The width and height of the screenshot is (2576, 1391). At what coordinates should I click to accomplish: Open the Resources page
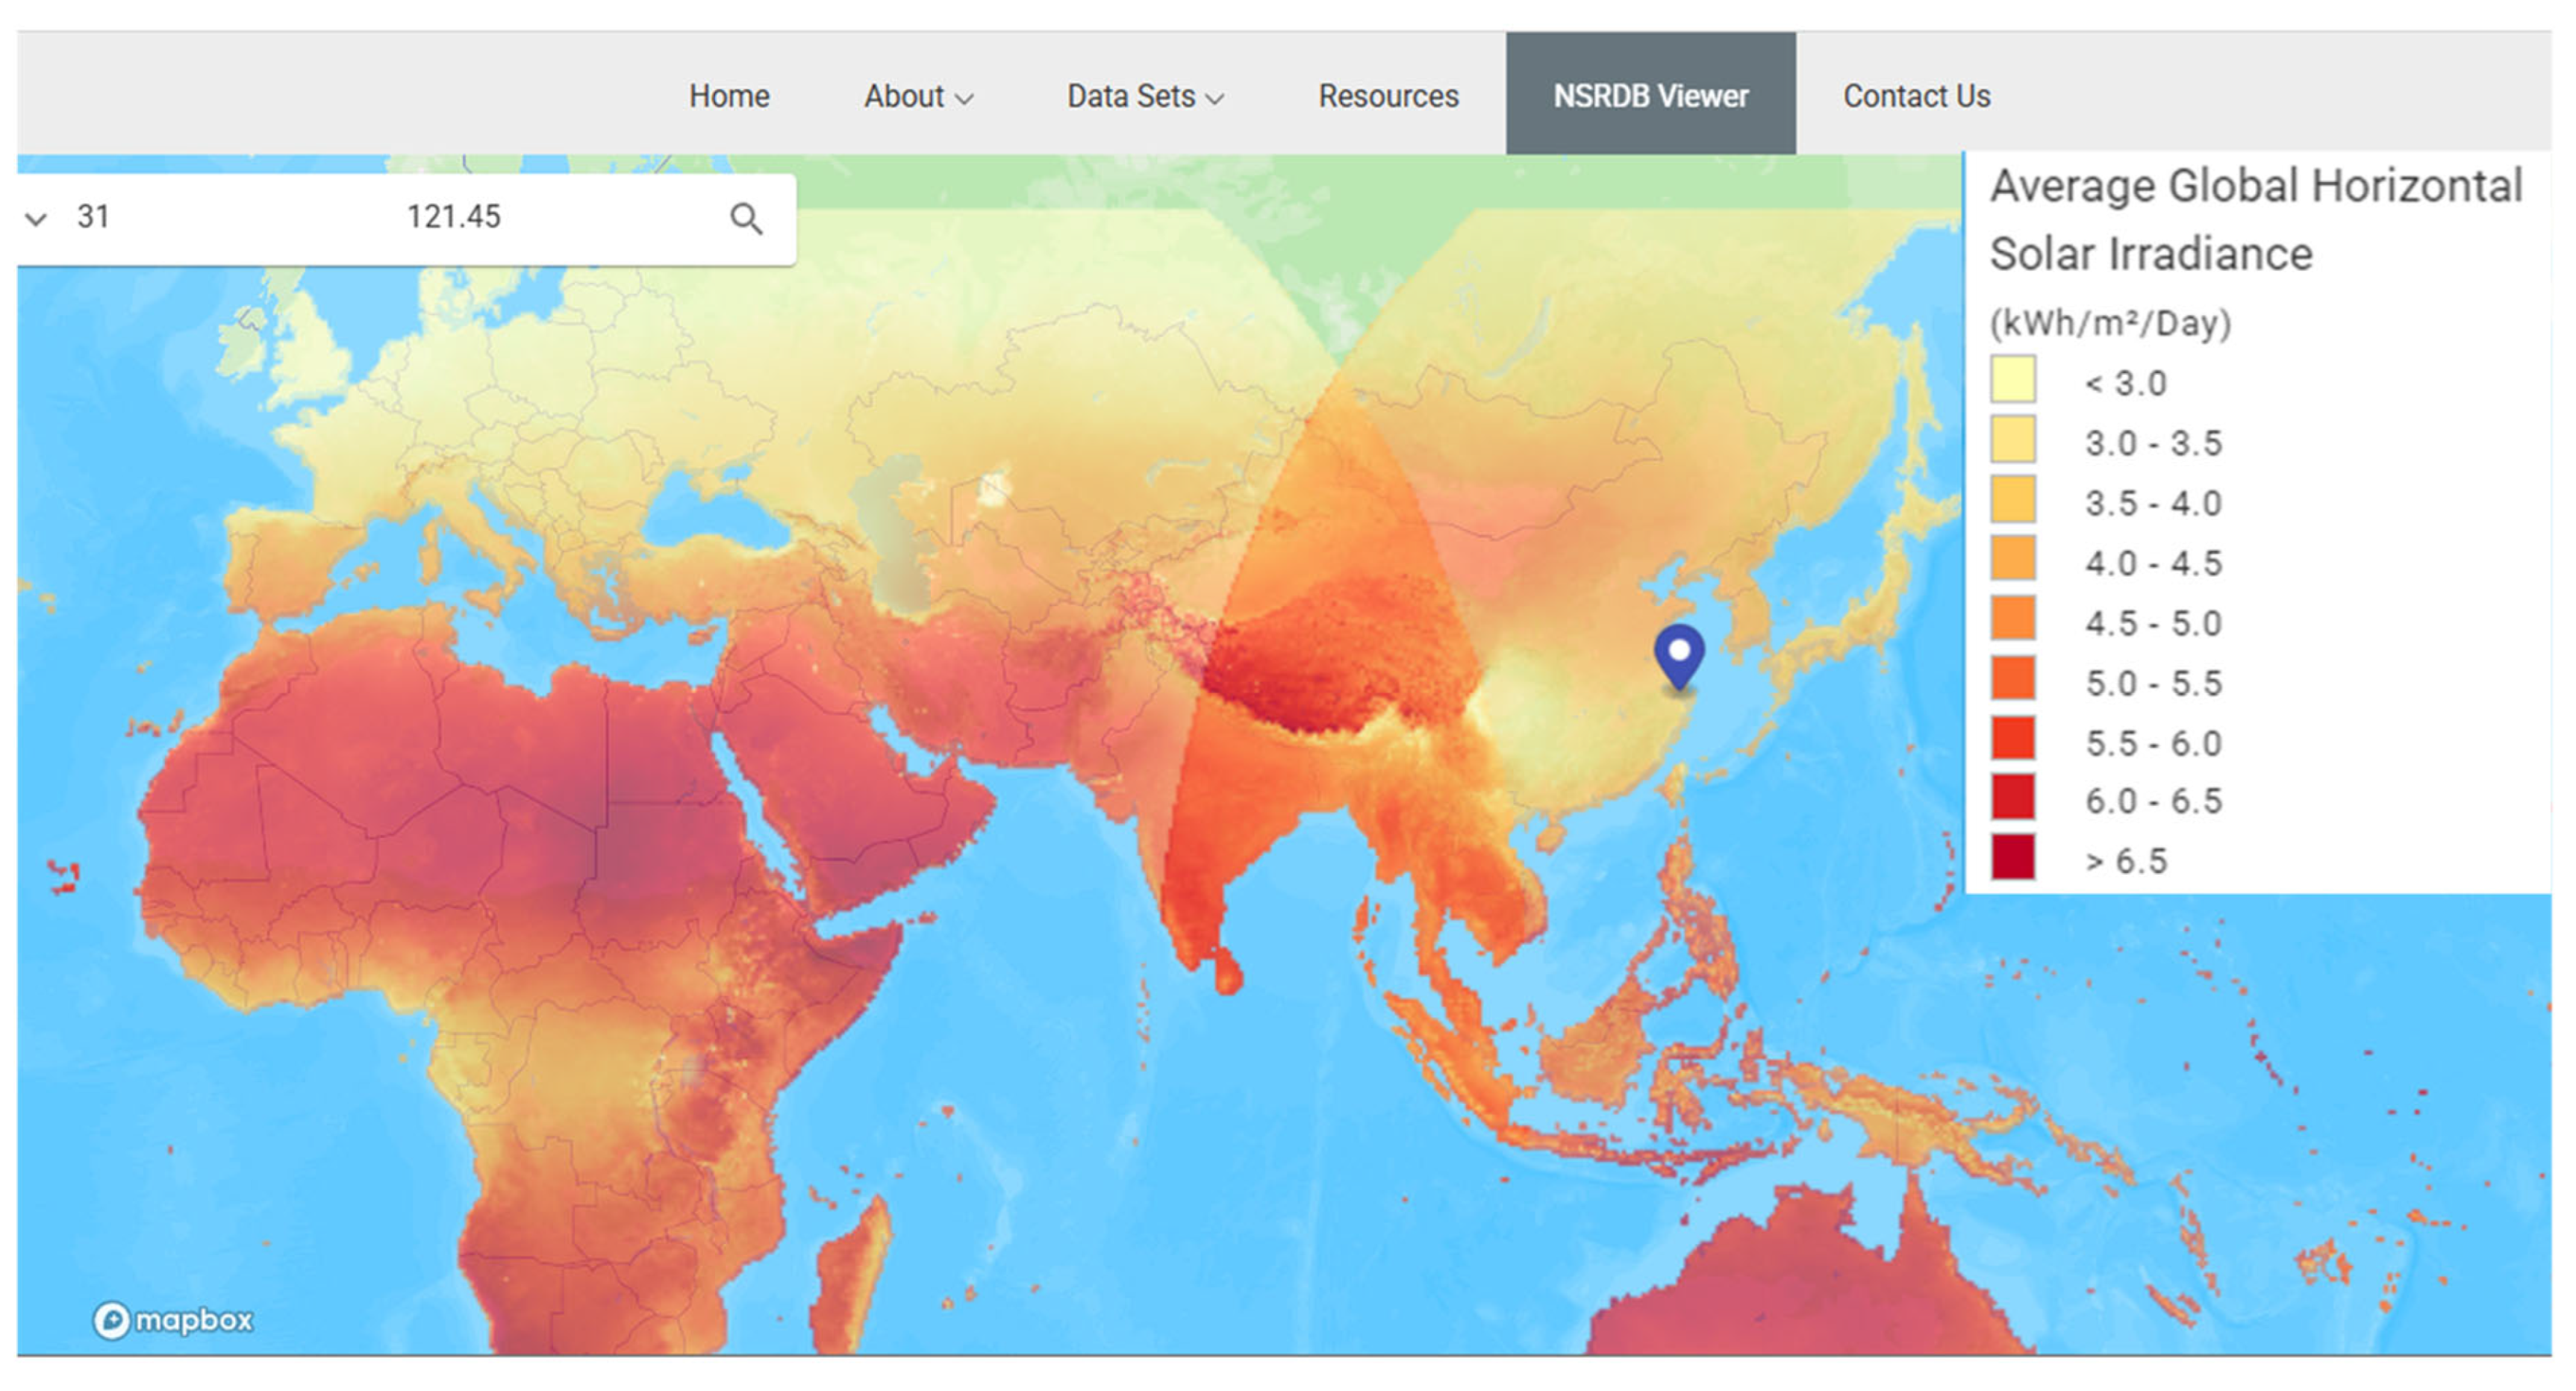[1388, 96]
